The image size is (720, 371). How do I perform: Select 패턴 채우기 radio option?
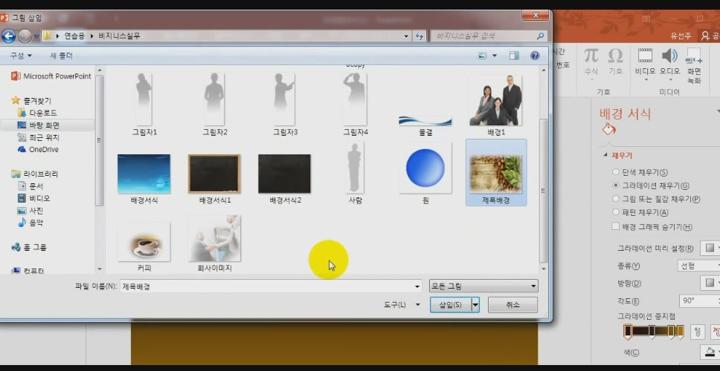pyautogui.click(x=616, y=212)
